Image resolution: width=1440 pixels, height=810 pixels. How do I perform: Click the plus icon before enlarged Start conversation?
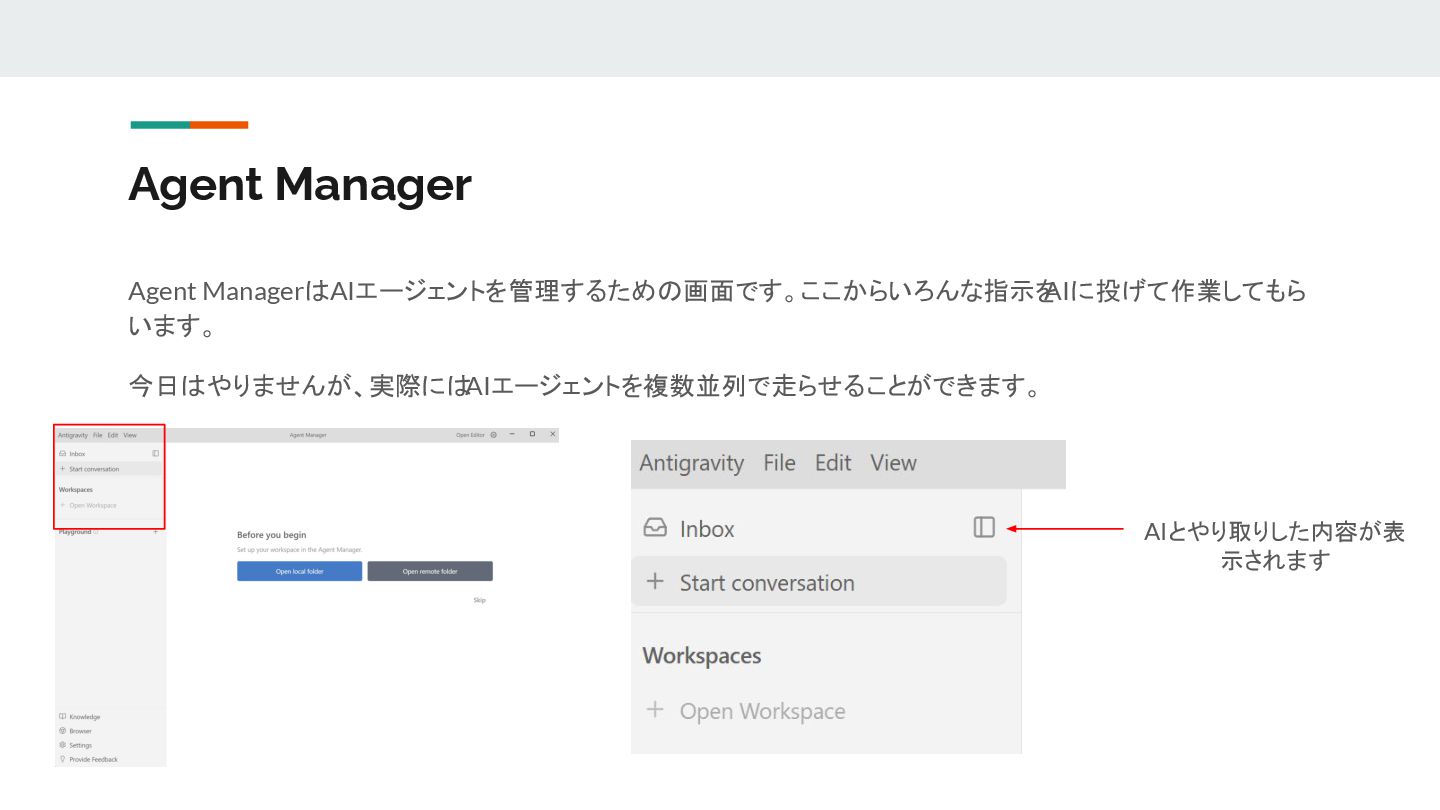[x=655, y=581]
